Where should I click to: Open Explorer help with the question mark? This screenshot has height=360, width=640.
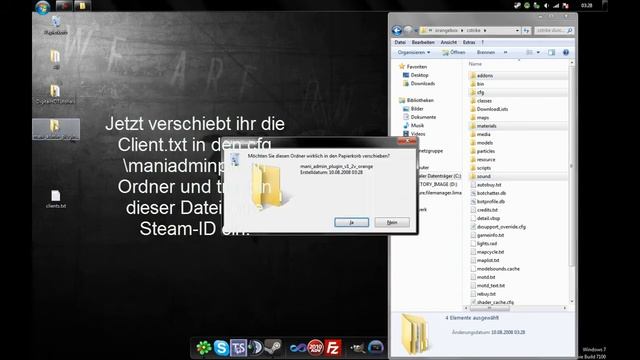(566, 52)
